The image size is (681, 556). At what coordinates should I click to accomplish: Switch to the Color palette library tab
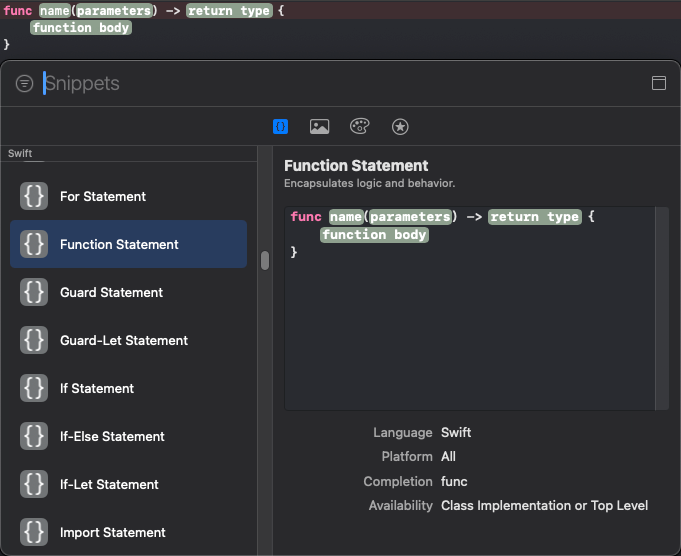(x=360, y=126)
